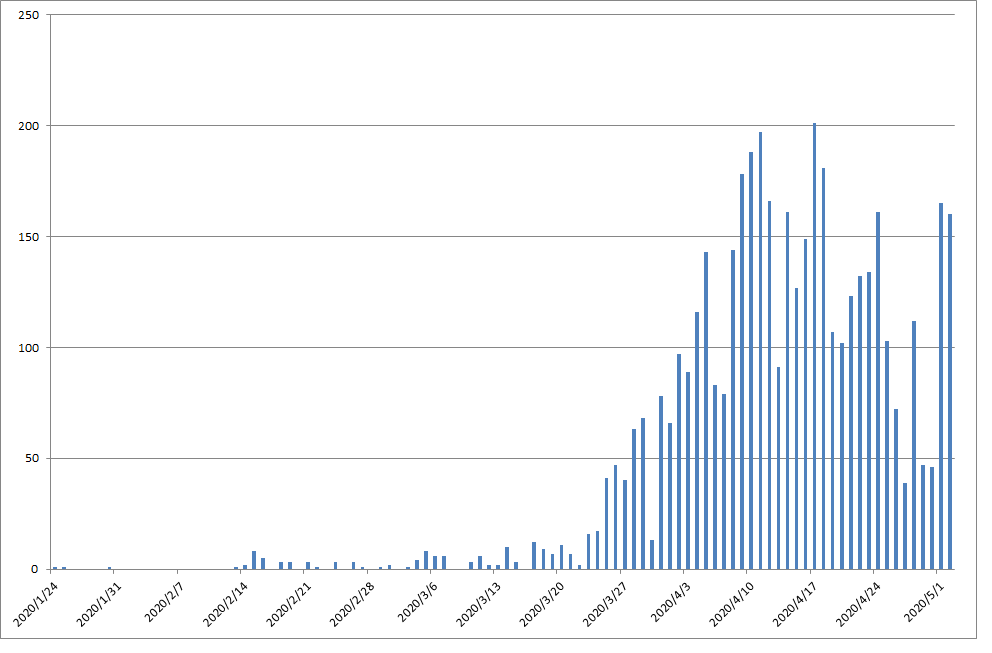Image resolution: width=992 pixels, height=653 pixels.
Task: Click the final bar of the data series
Action: 950,392
